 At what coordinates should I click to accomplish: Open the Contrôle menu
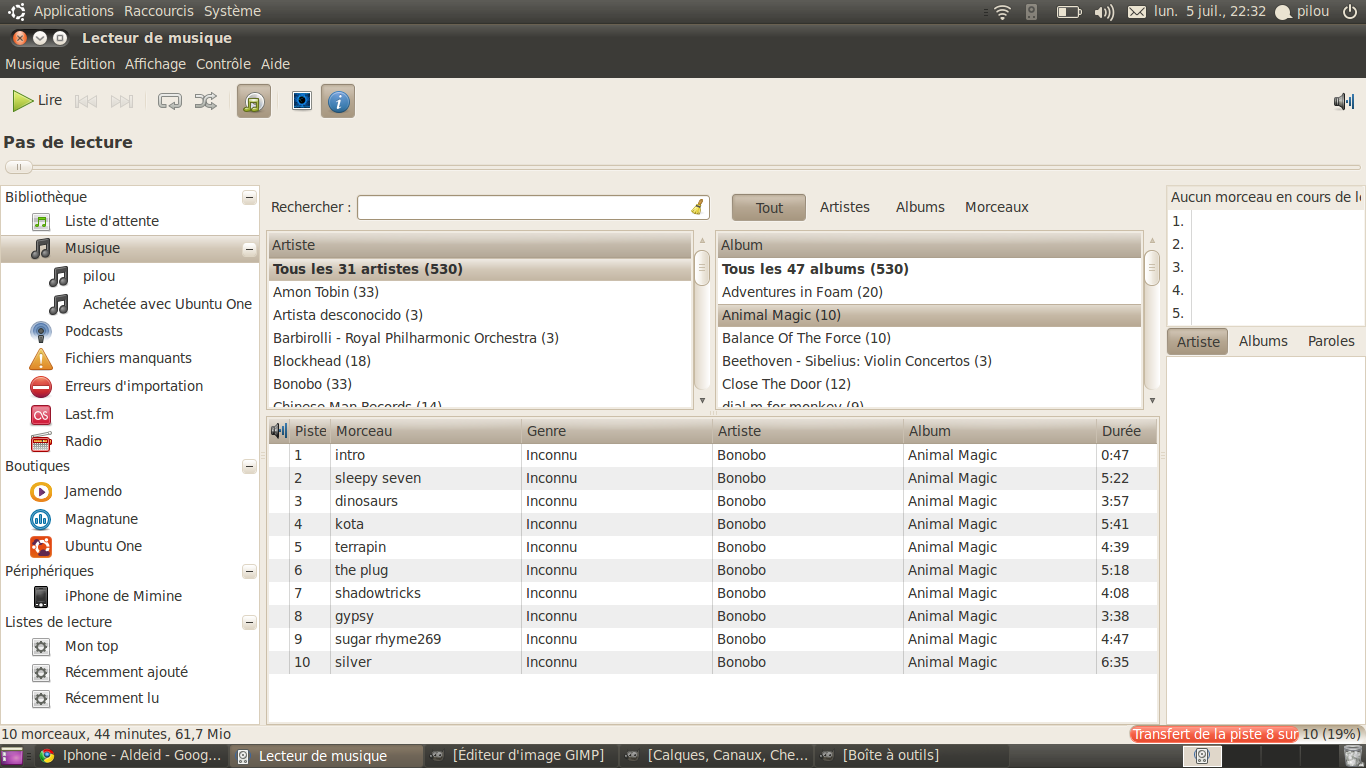[223, 64]
